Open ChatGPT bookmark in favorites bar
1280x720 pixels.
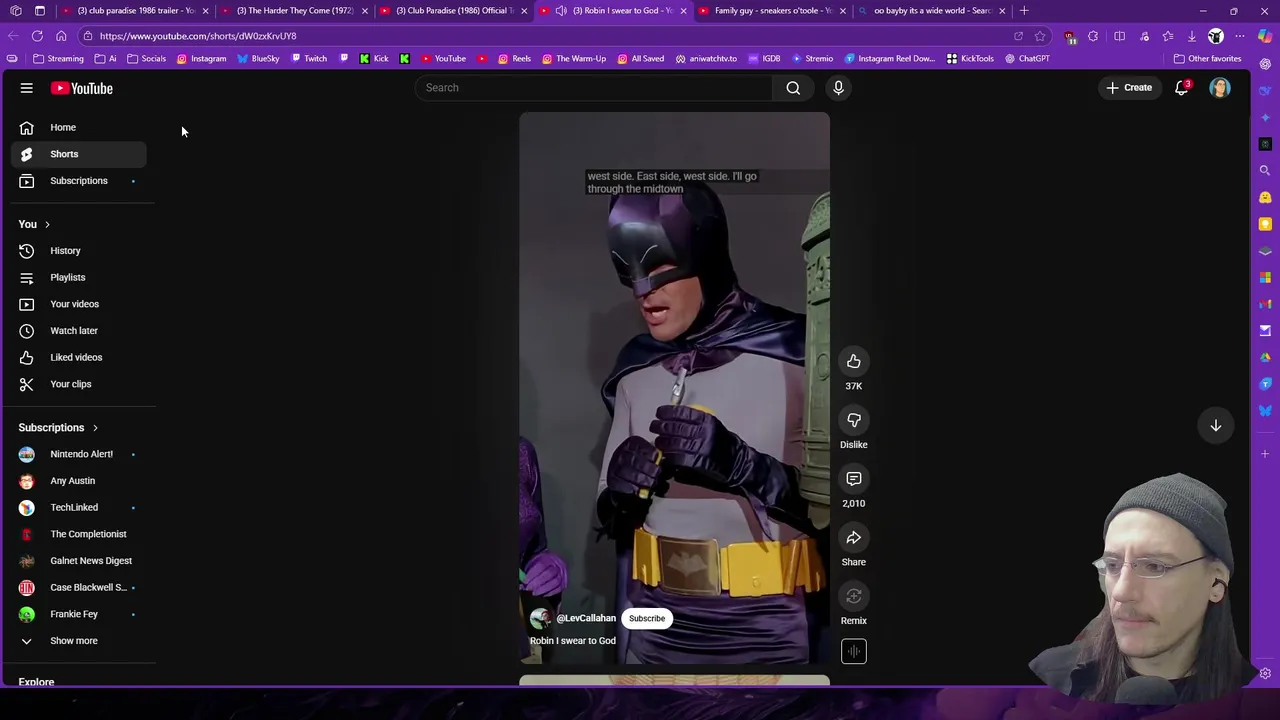(1027, 59)
